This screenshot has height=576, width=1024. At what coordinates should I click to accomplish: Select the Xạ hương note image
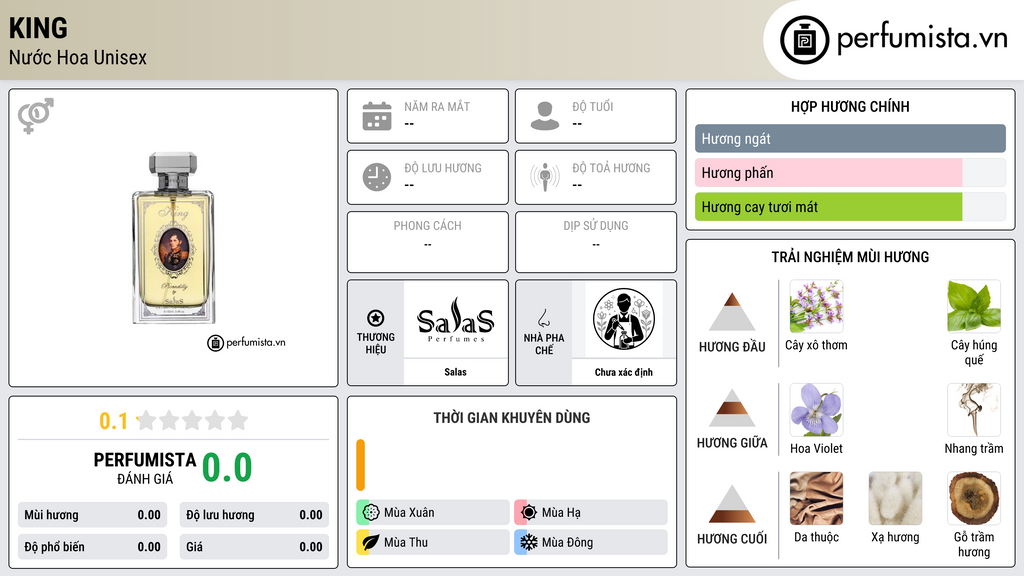895,498
